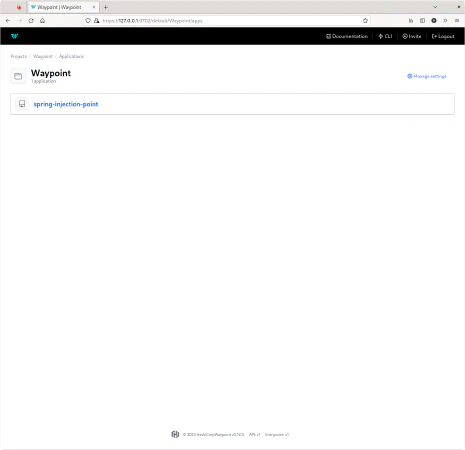
Task: Go to the Projects breadcrumb
Action: pos(19,56)
